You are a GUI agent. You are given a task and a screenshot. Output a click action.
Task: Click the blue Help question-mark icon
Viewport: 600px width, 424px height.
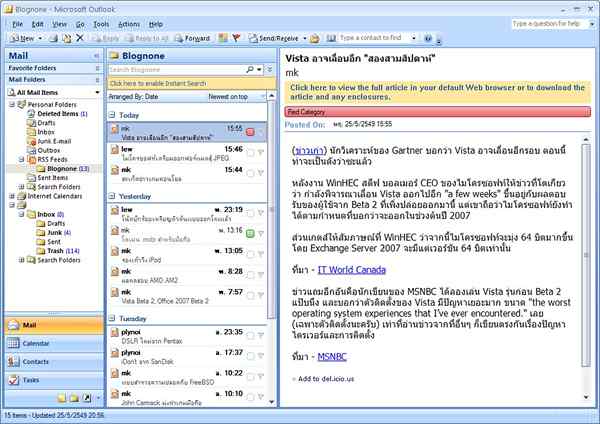[428, 38]
